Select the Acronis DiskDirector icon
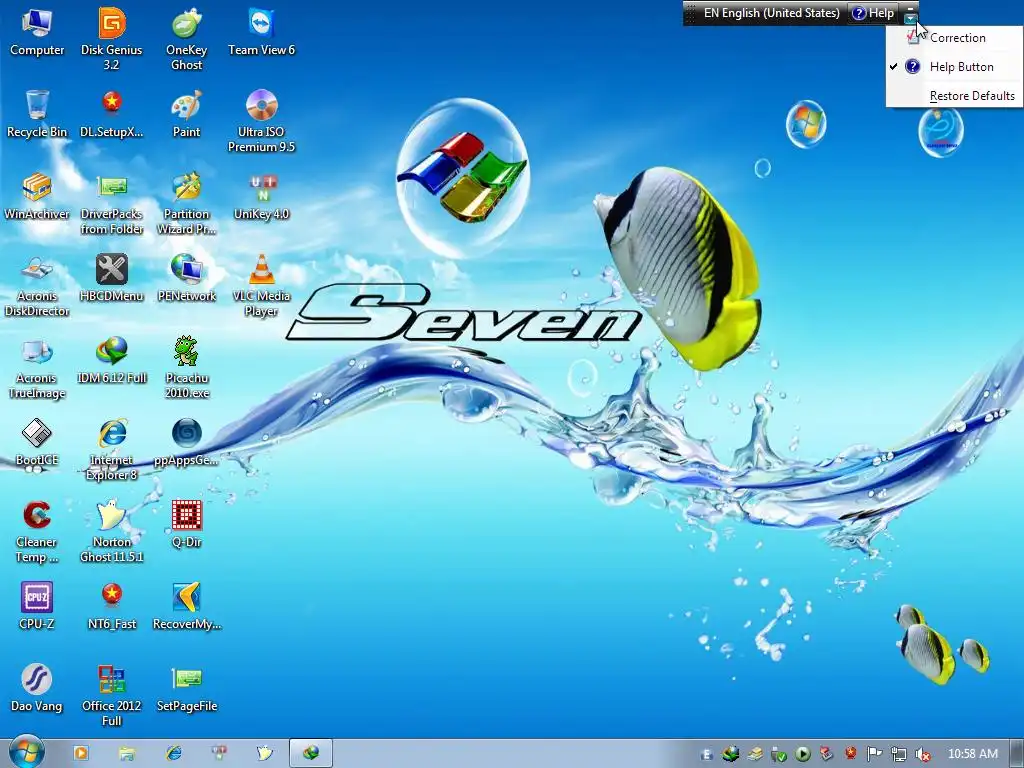 pos(37,286)
